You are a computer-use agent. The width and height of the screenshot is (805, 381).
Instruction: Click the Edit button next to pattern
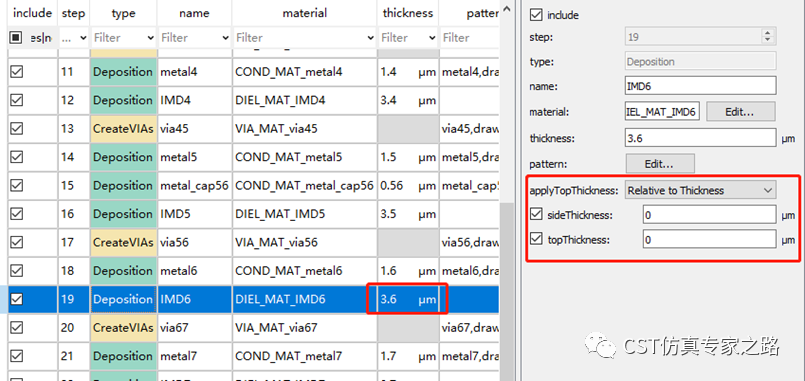pos(660,164)
